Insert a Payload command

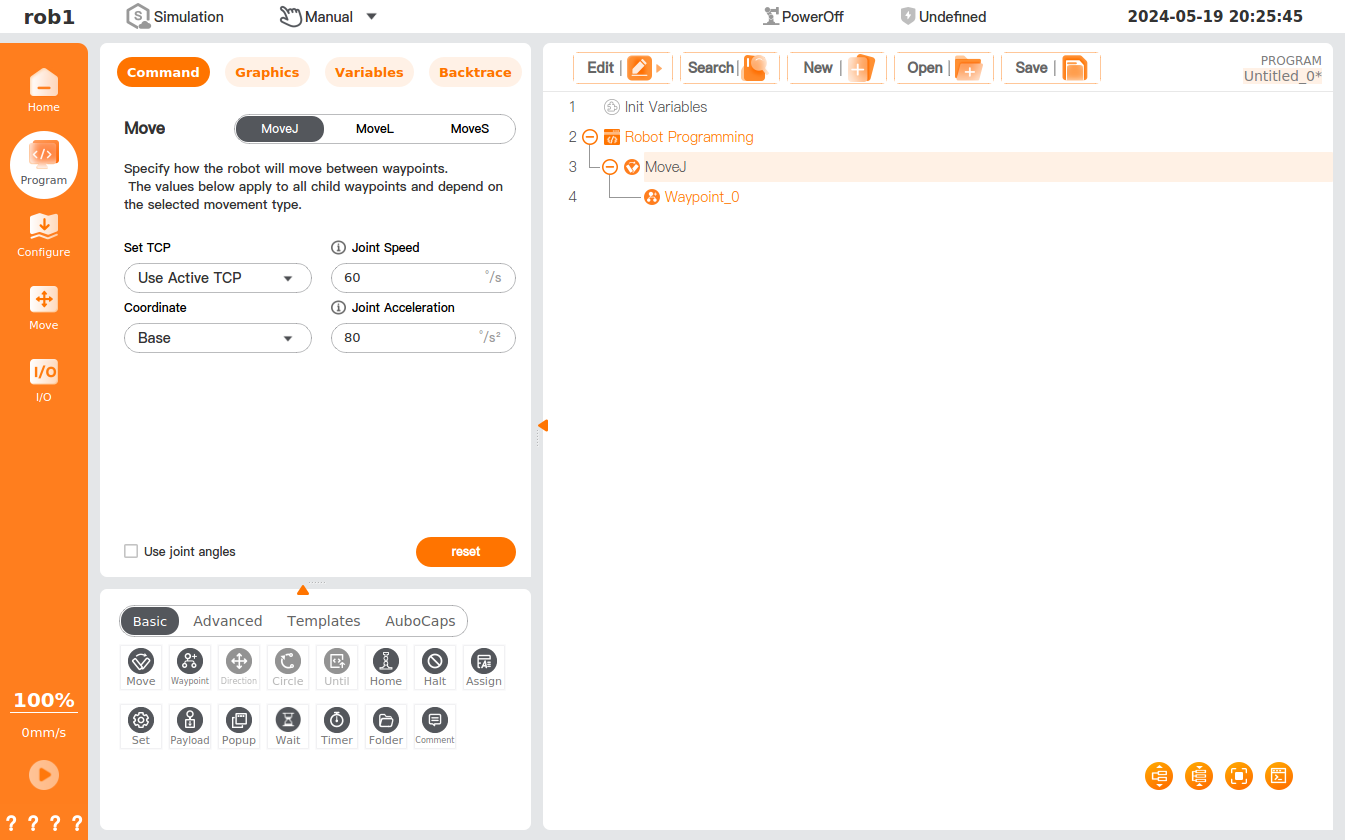[x=189, y=726]
